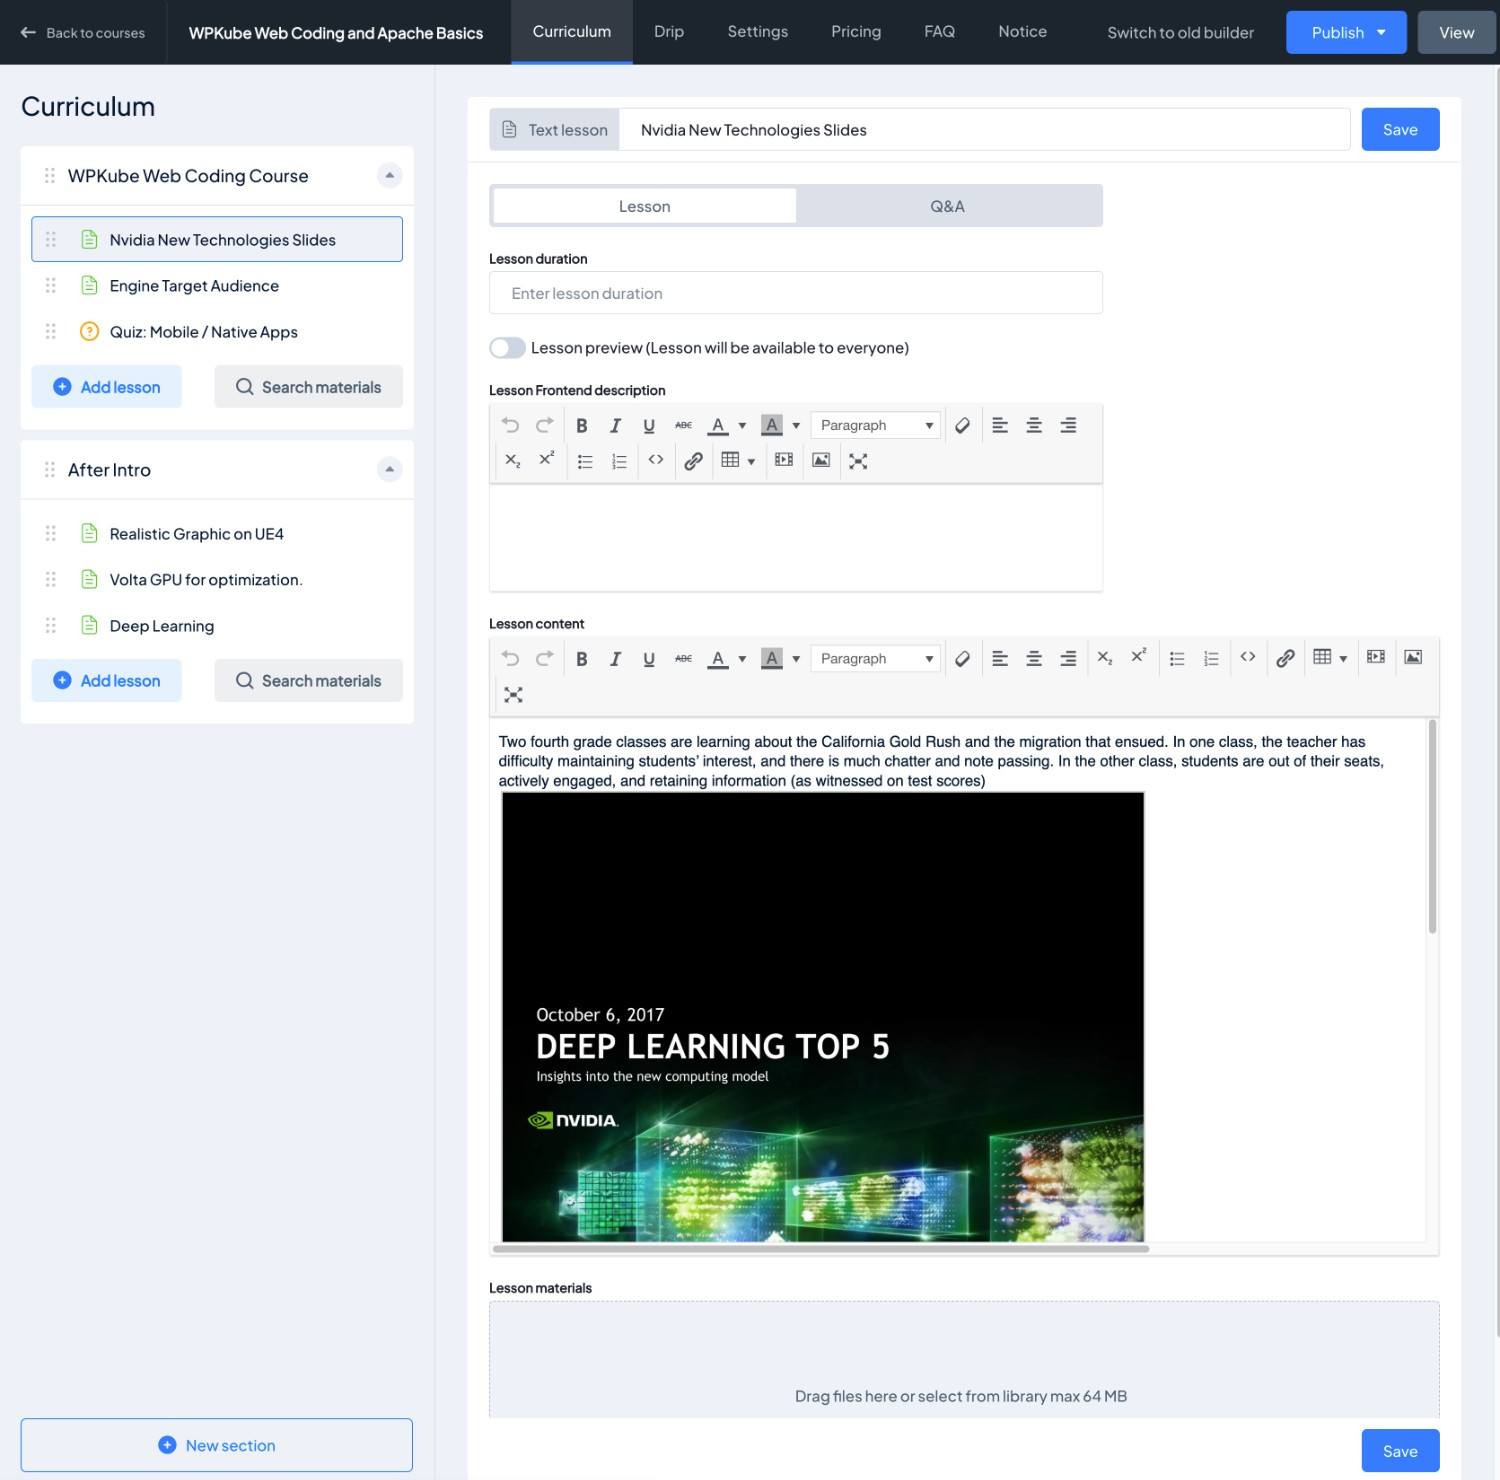Insert link in Lesson content editor
This screenshot has height=1480, width=1500.
click(1285, 657)
